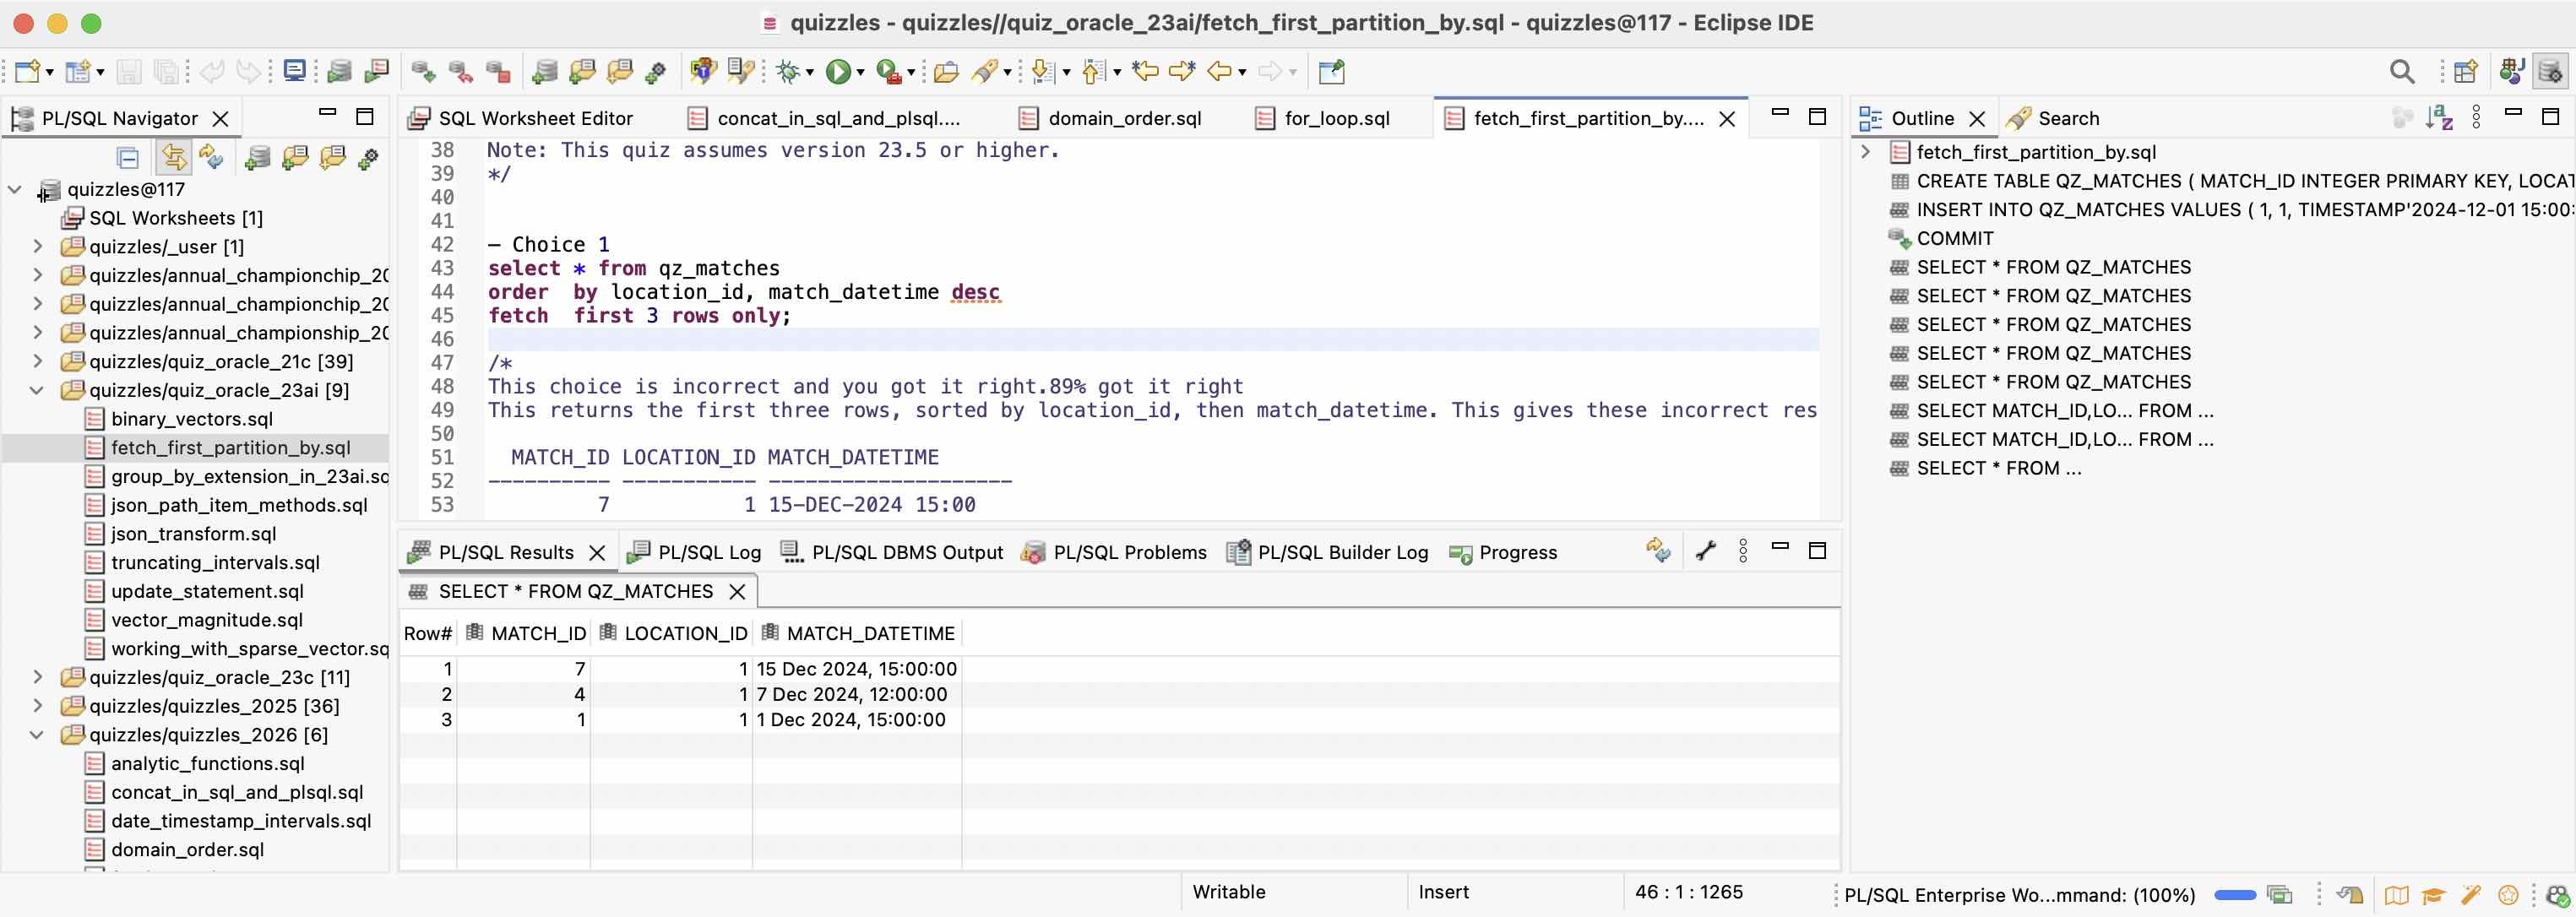Close the SELECT * FROM QZ_MATCHES results tab
Screen dimensions: 2576x917
pos(737,591)
